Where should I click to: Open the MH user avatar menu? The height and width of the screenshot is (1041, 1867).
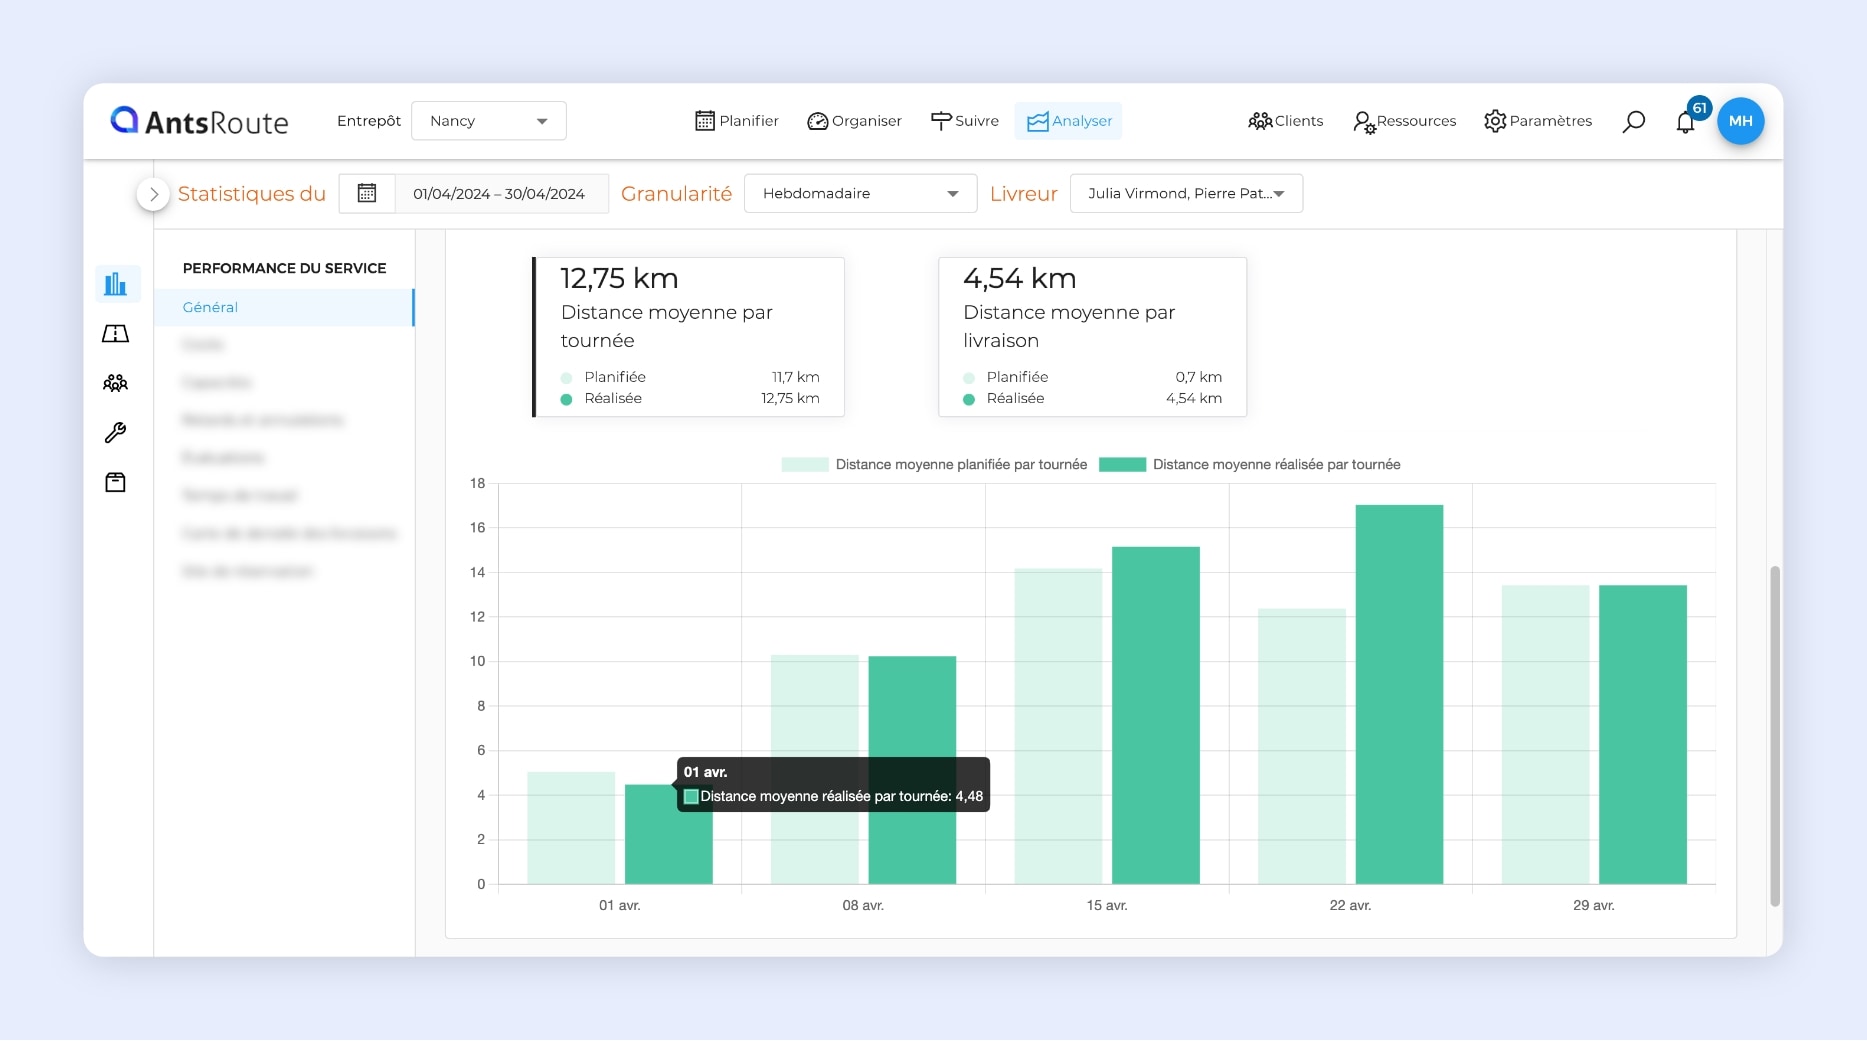click(x=1740, y=121)
